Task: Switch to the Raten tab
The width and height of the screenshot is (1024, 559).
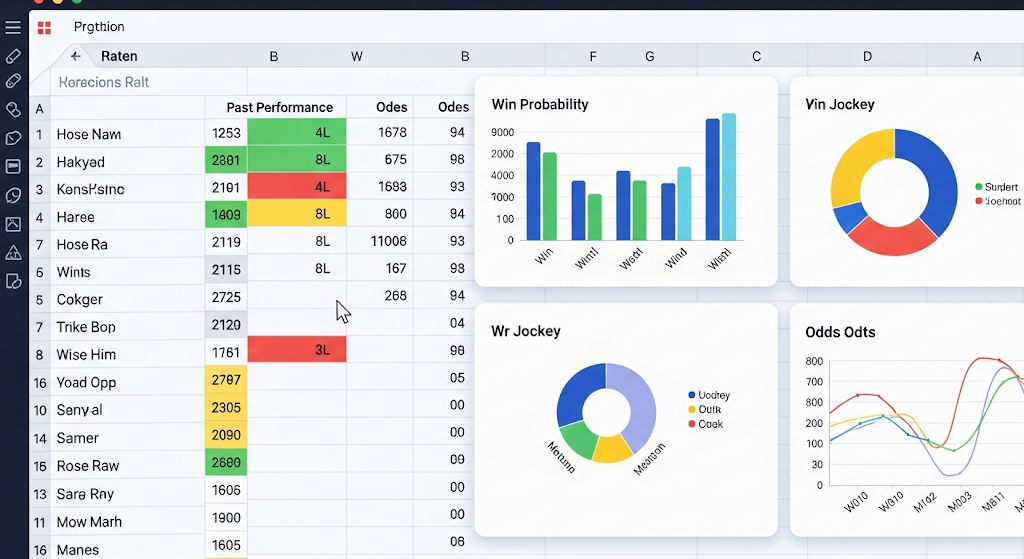Action: click(119, 56)
